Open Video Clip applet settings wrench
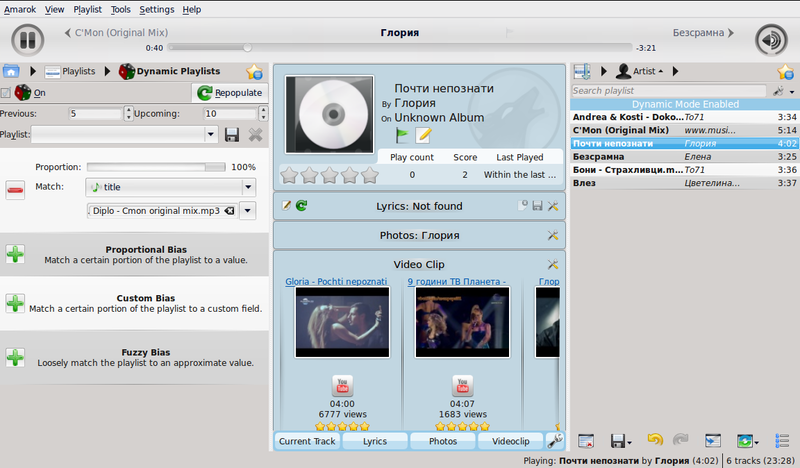 553,264
